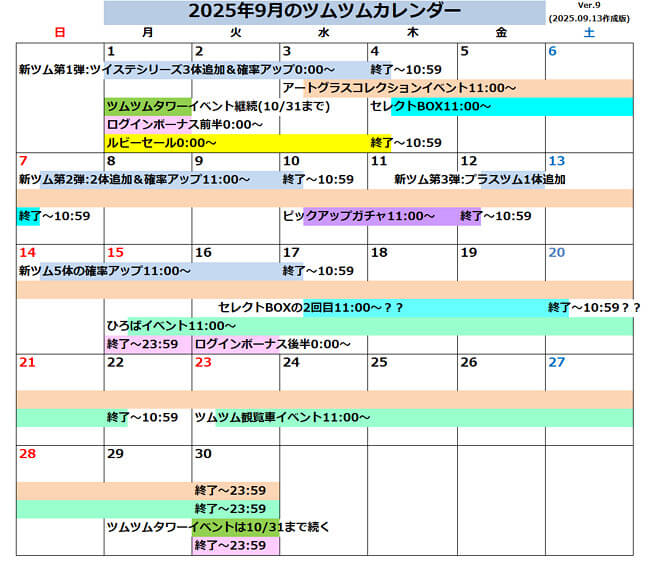
Task: Click the ひろばイベント11:00～ event bar
Action: [165, 326]
